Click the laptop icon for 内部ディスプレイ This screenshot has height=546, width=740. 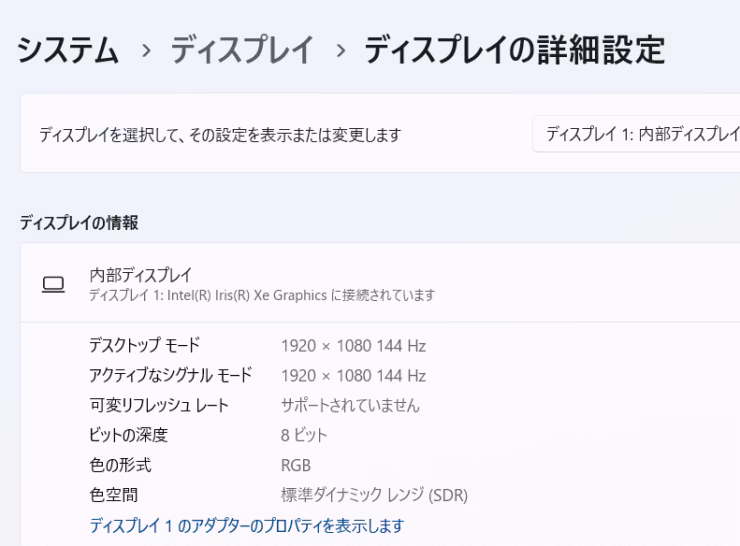point(53,285)
